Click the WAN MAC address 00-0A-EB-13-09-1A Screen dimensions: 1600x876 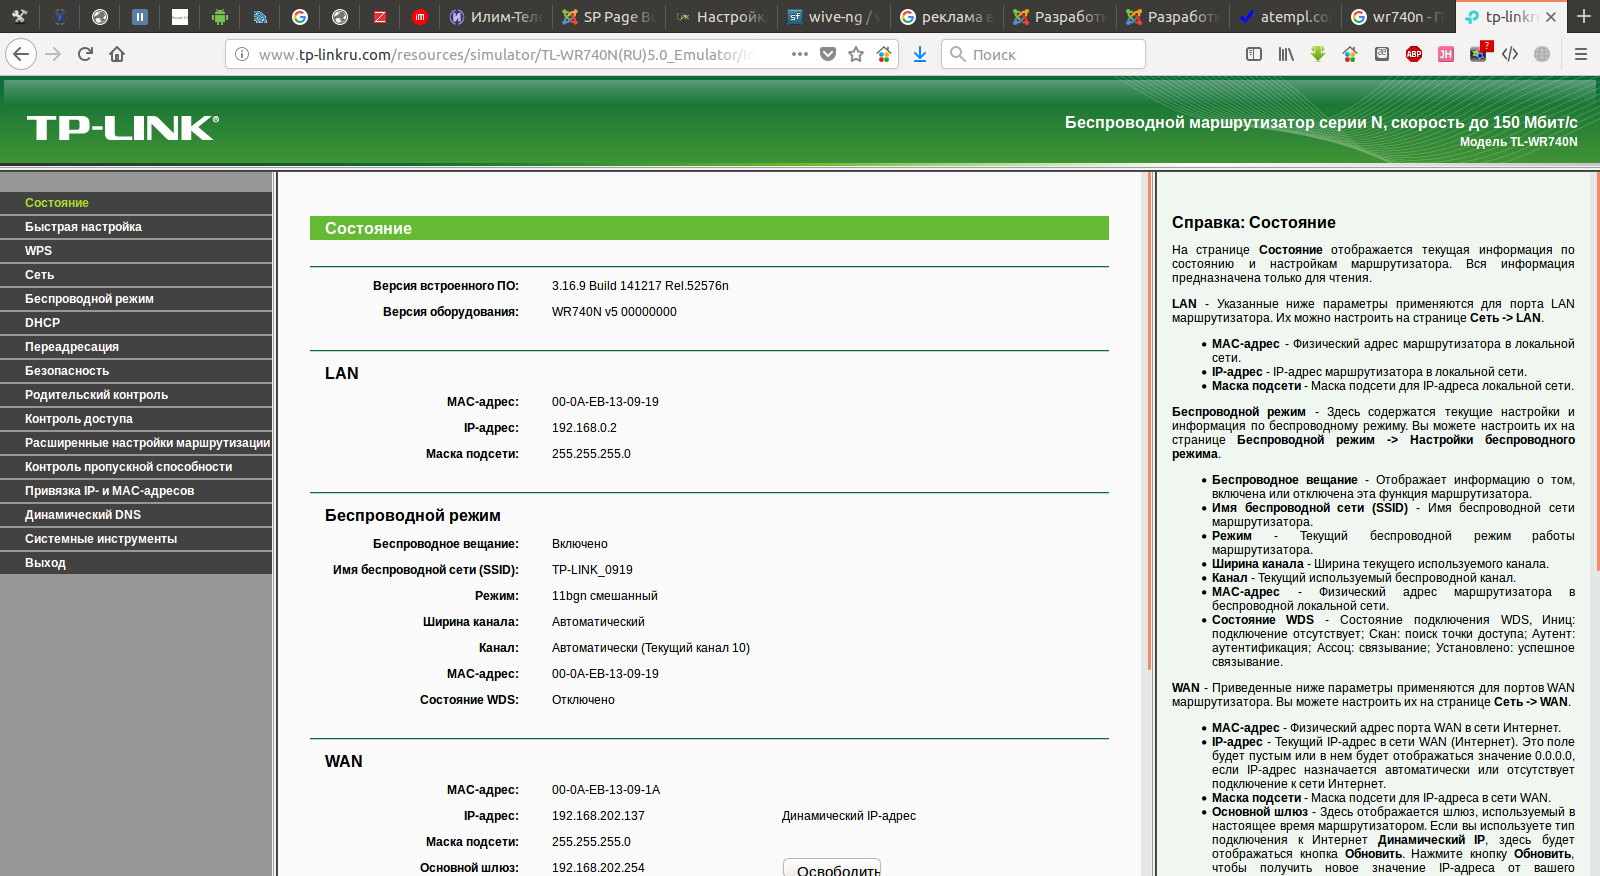pos(606,790)
